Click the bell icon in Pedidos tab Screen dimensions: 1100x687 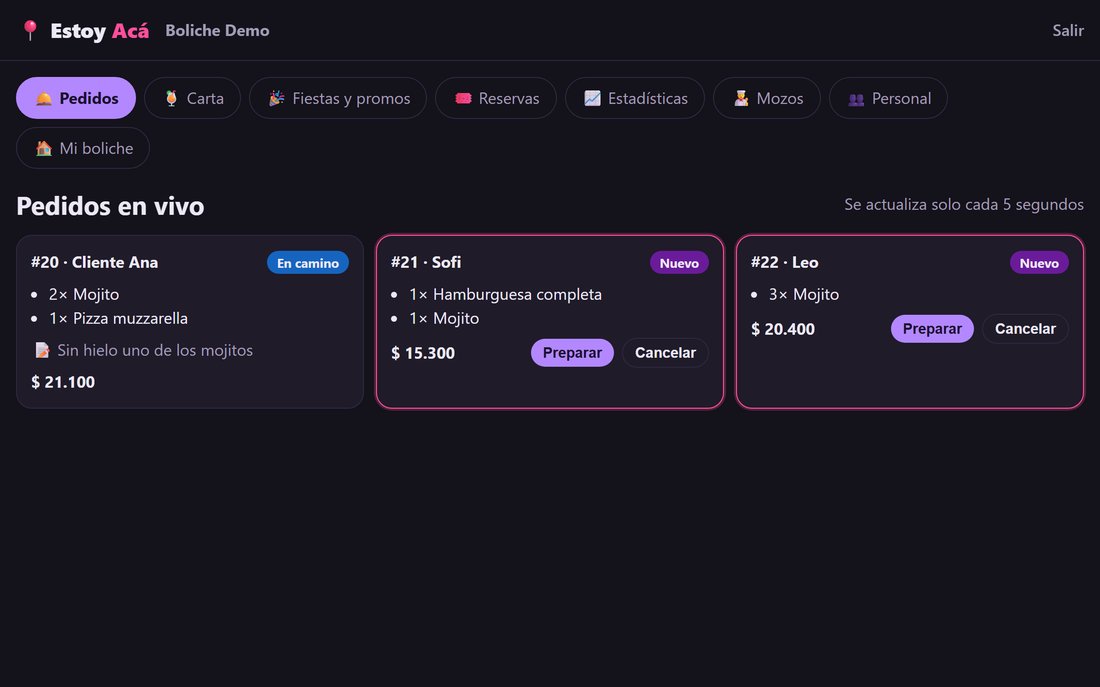43,98
